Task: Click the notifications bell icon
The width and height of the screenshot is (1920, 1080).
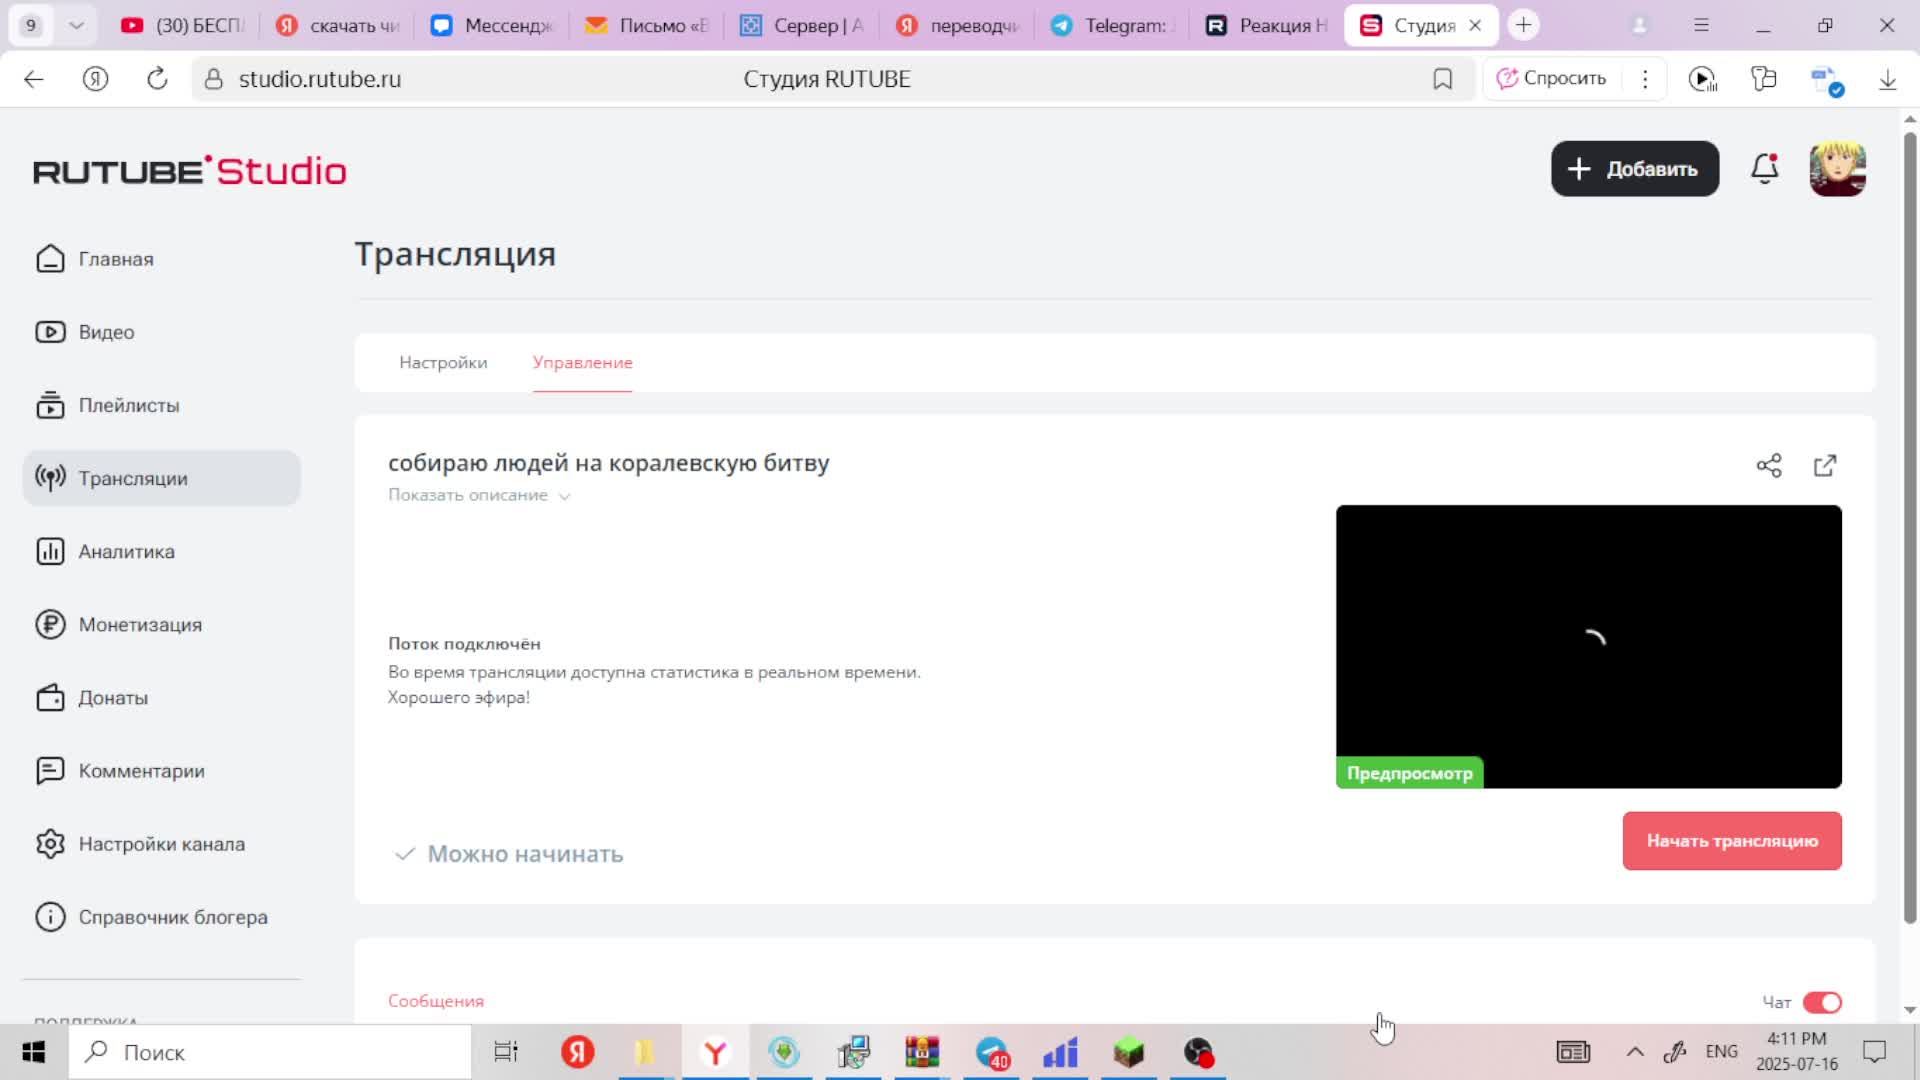Action: coord(1765,168)
